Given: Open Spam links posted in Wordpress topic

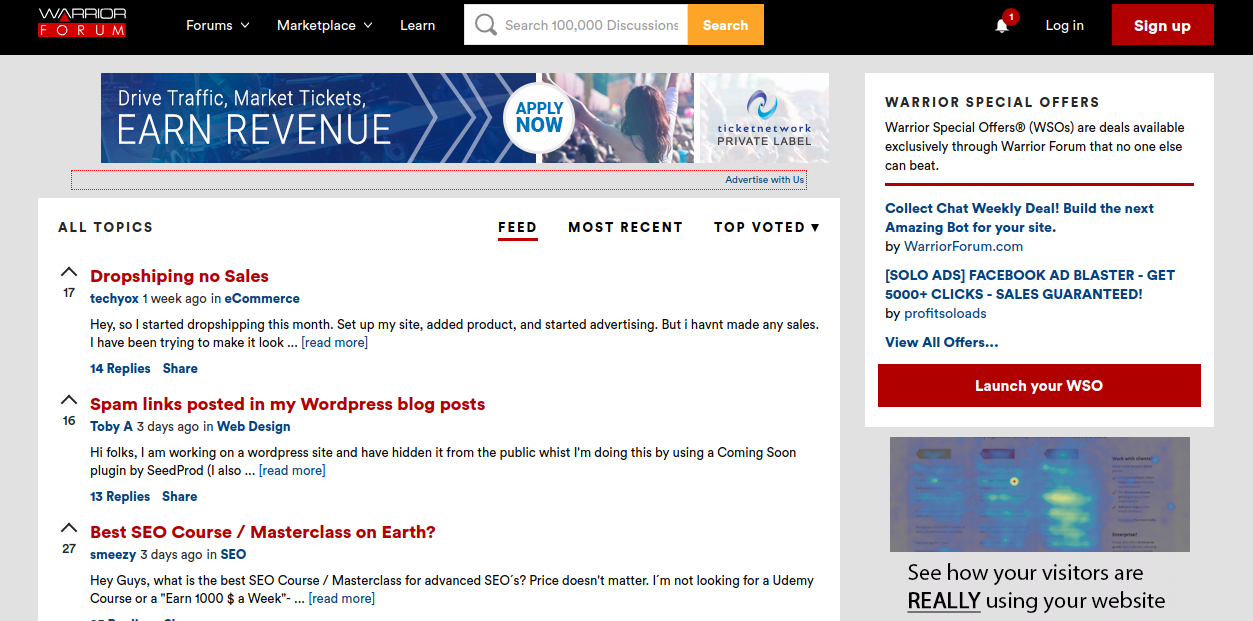Looking at the screenshot, I should coord(287,404).
